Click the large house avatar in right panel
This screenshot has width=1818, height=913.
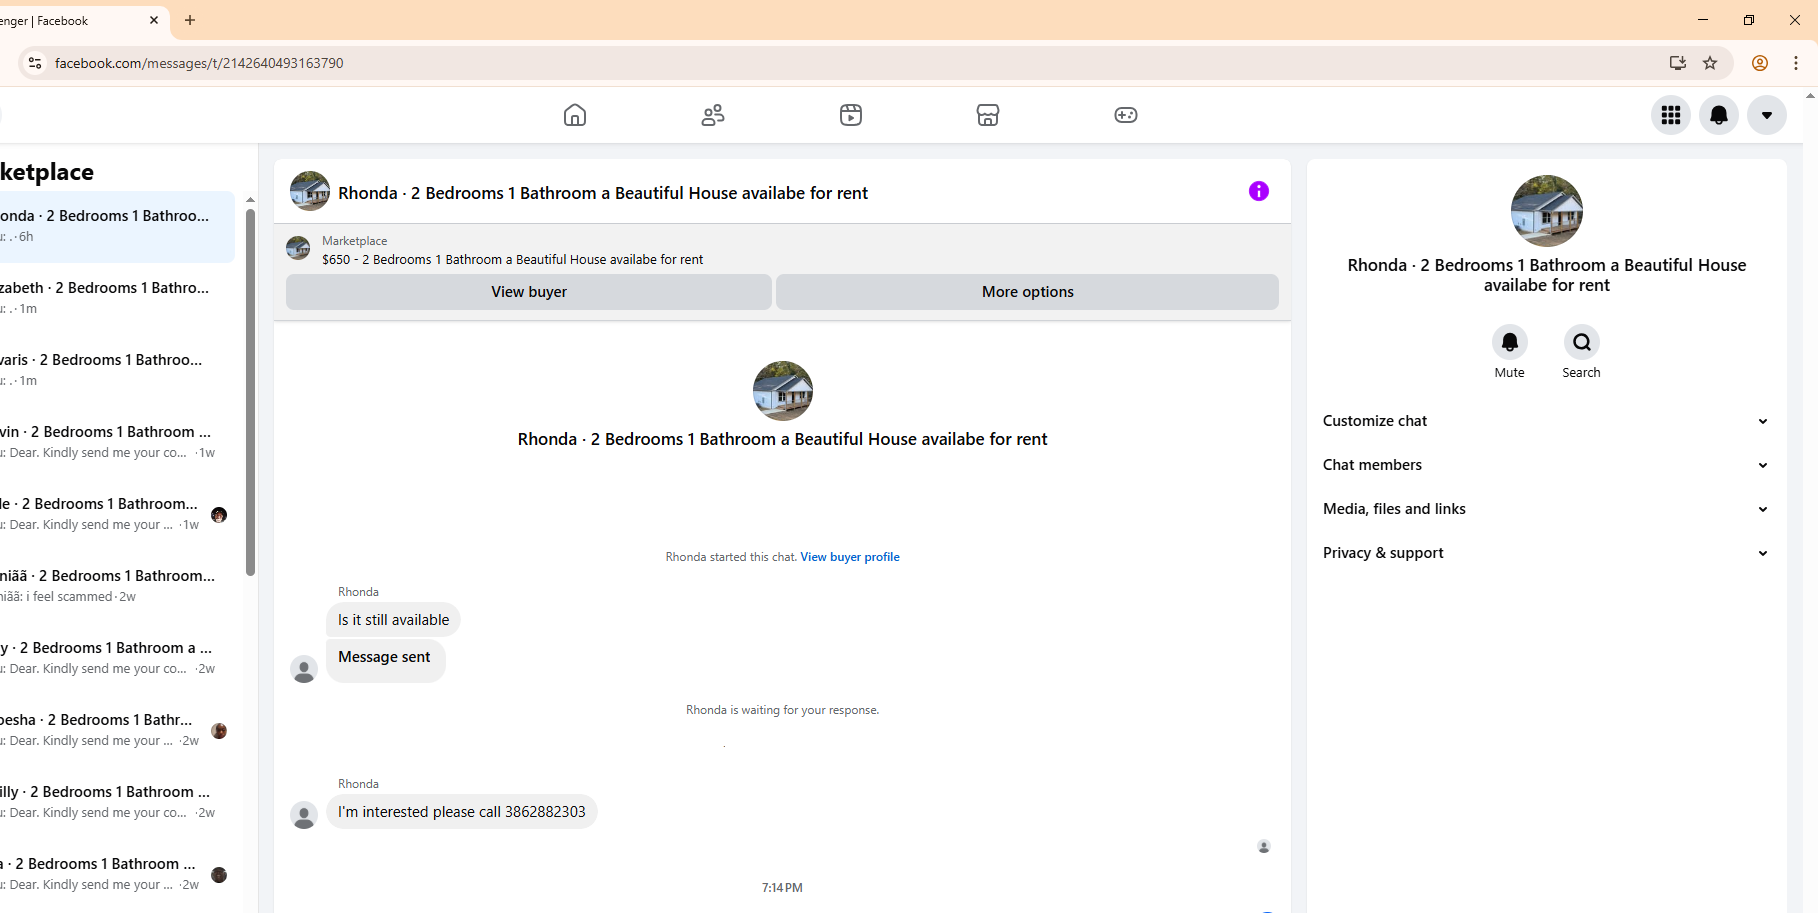(x=1547, y=211)
